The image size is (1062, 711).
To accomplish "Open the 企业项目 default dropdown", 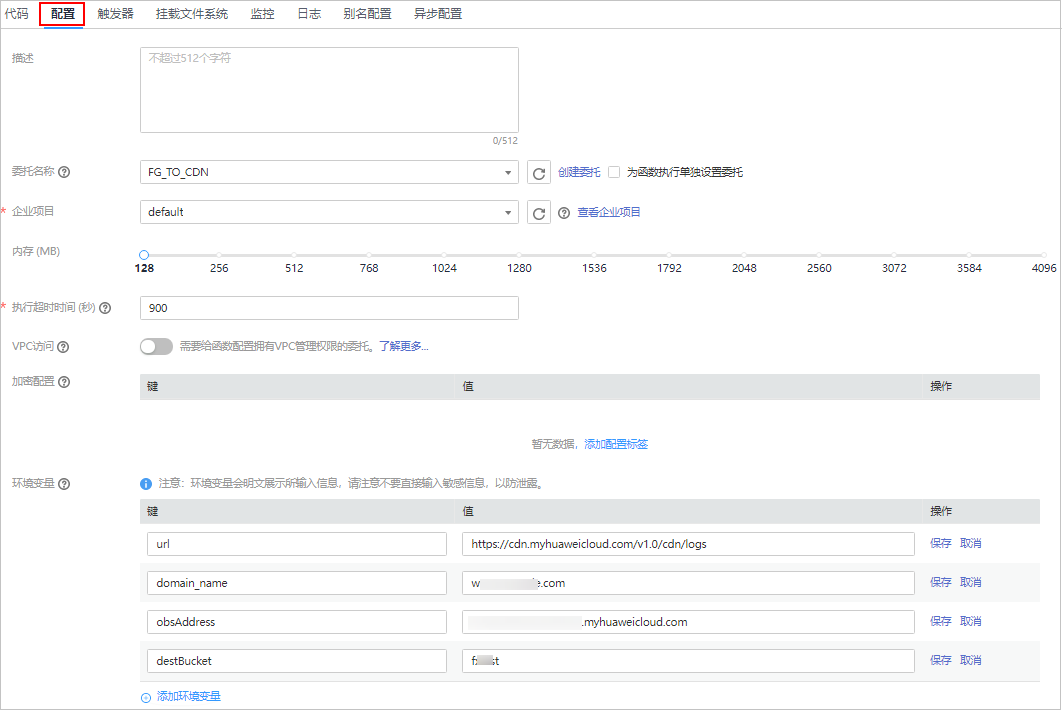I will point(329,212).
